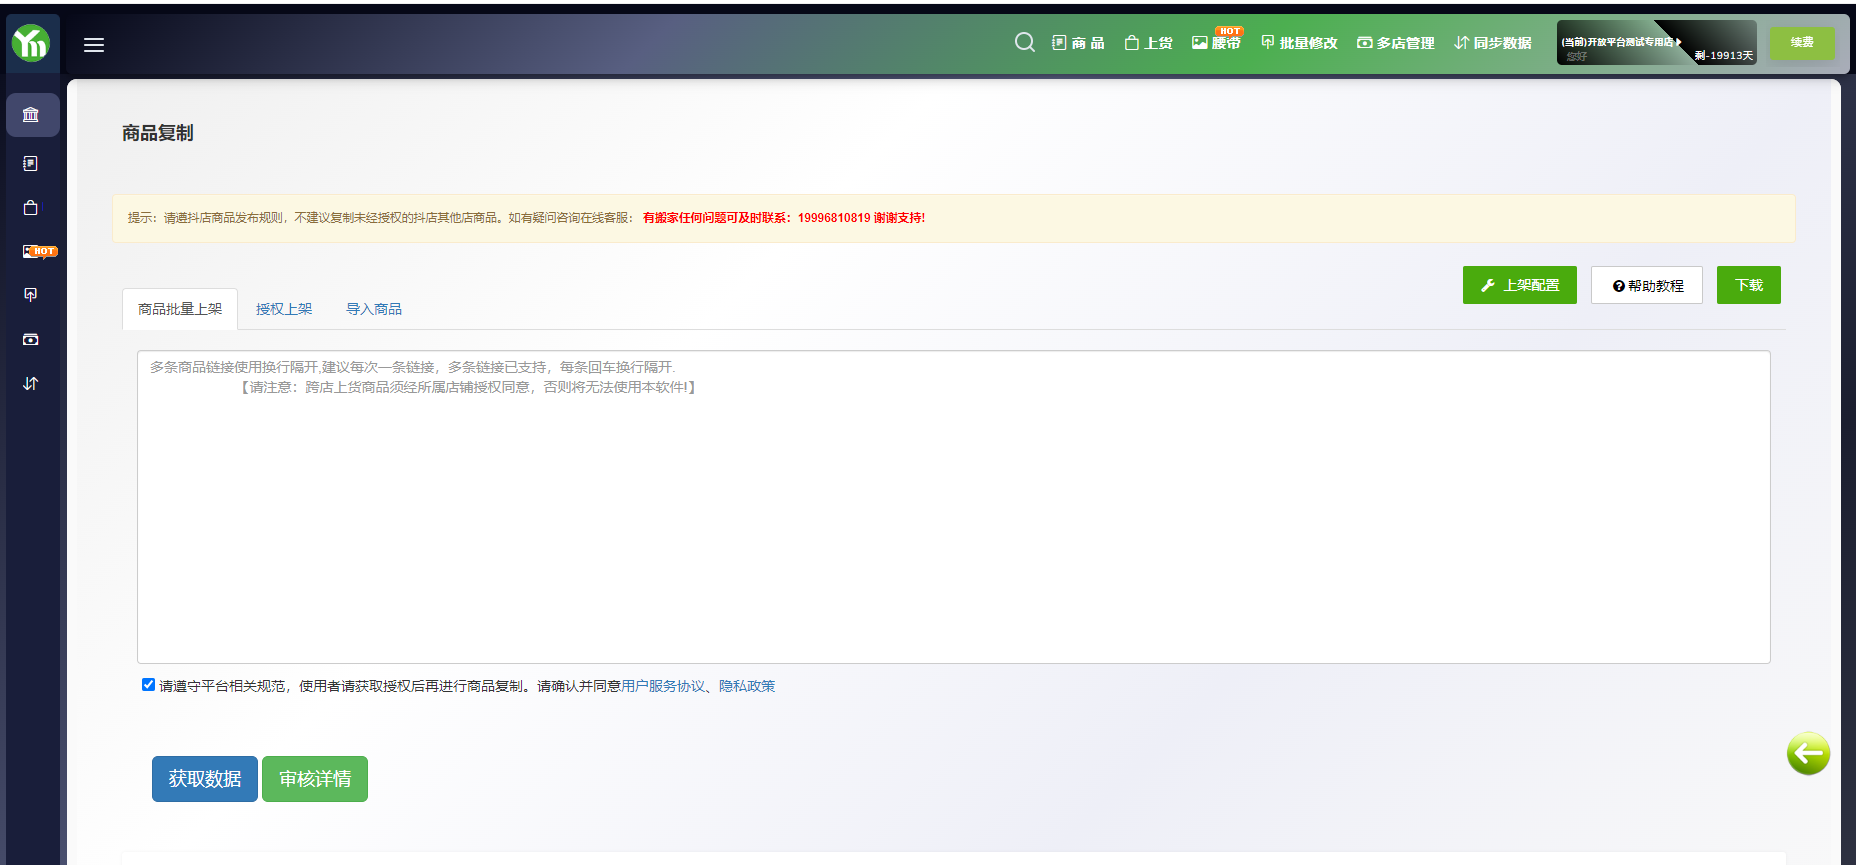Click the search magnifier icon in top bar
1856x865 pixels.
pyautogui.click(x=1024, y=42)
